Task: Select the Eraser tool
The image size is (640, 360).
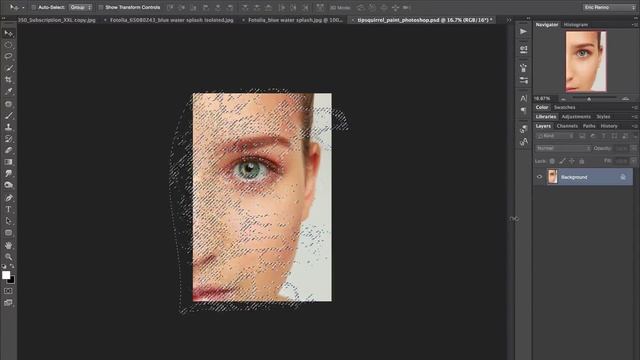Action: pos(9,150)
